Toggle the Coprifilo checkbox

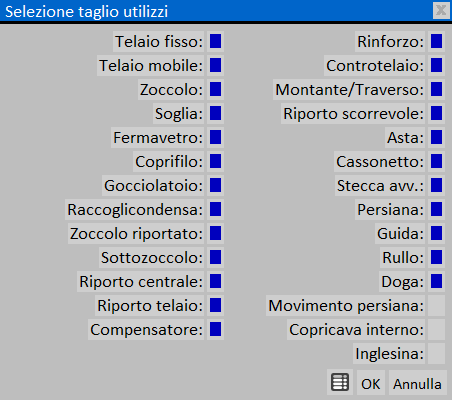(215, 161)
